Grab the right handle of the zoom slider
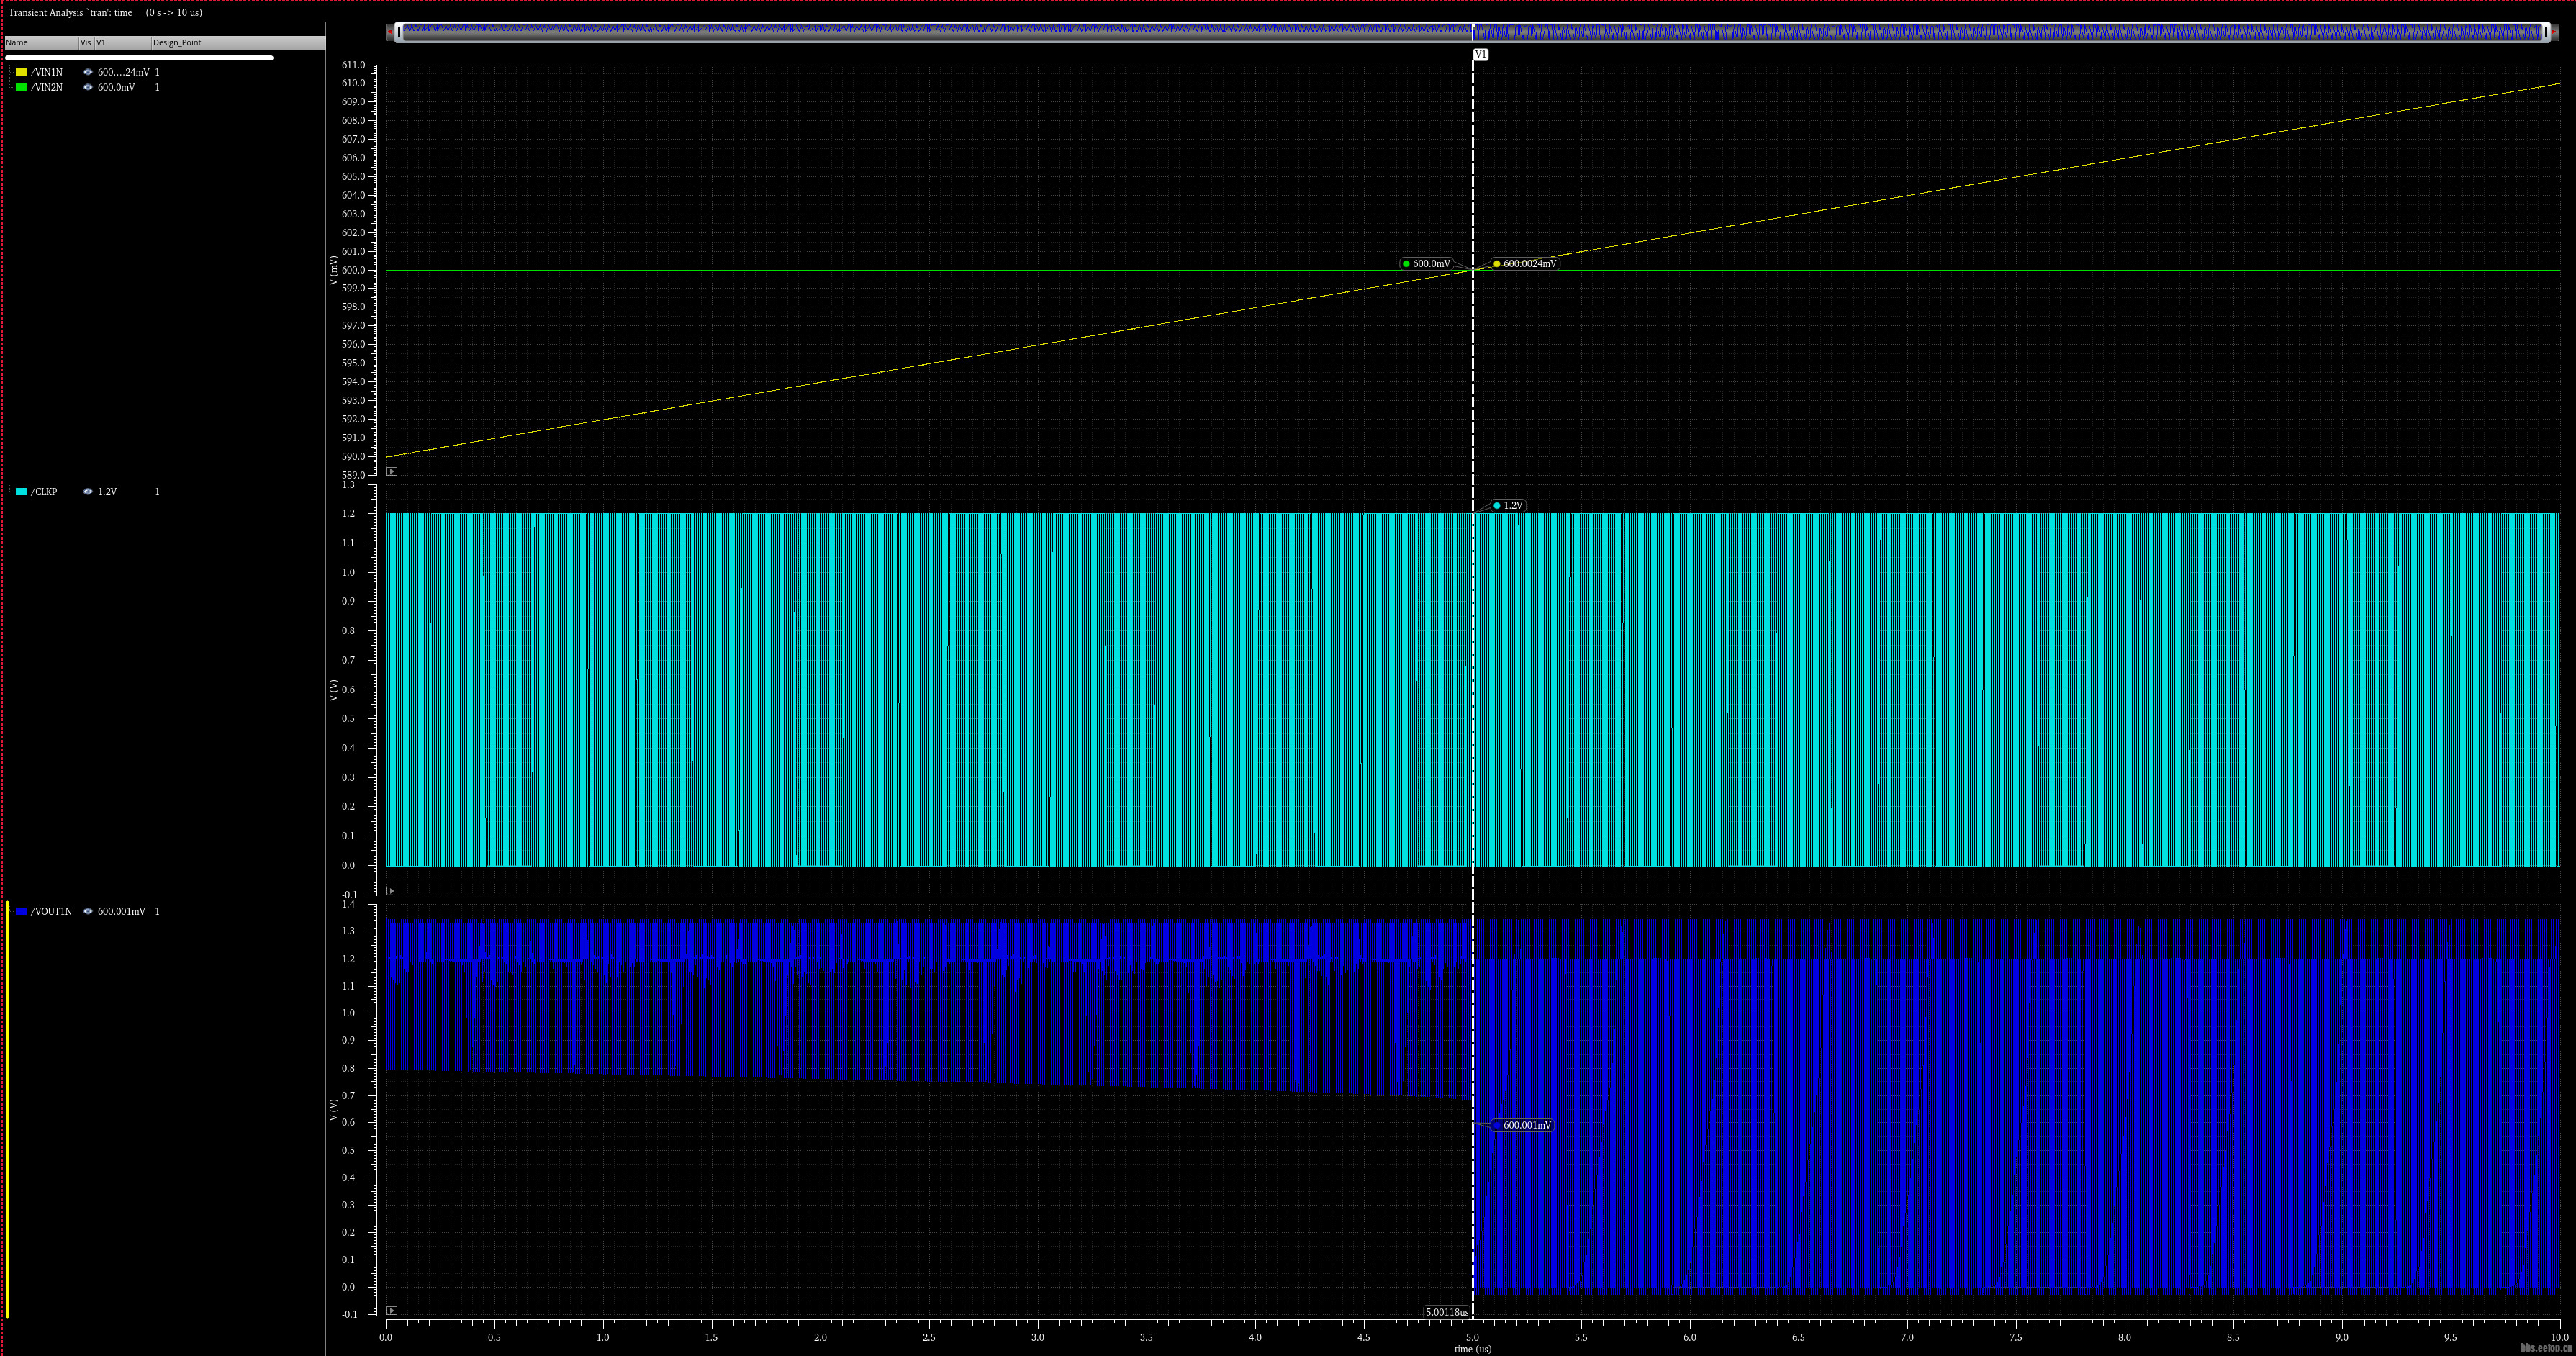The image size is (2576, 1356). tap(2546, 33)
